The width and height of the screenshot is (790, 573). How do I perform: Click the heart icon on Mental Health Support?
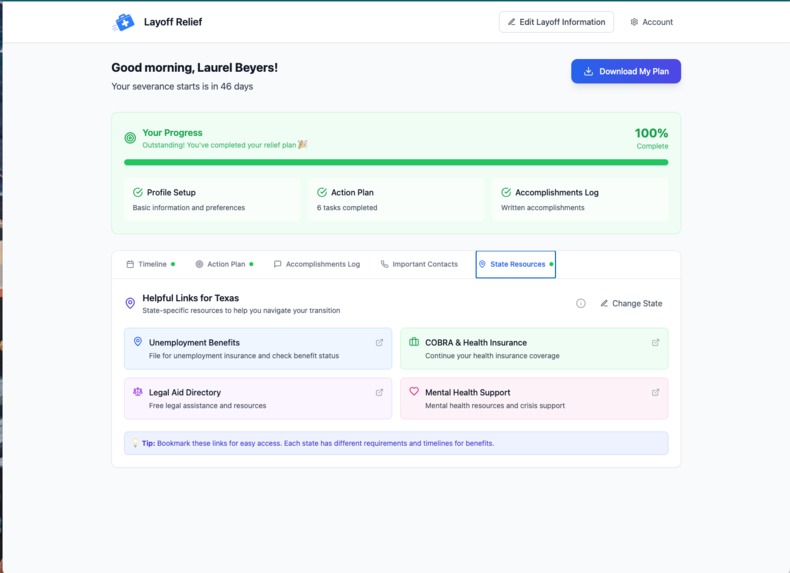click(x=414, y=392)
